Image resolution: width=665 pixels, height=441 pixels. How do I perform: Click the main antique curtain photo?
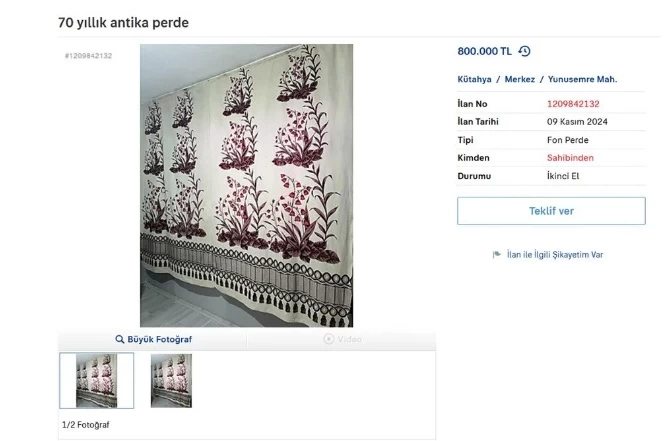(x=246, y=185)
